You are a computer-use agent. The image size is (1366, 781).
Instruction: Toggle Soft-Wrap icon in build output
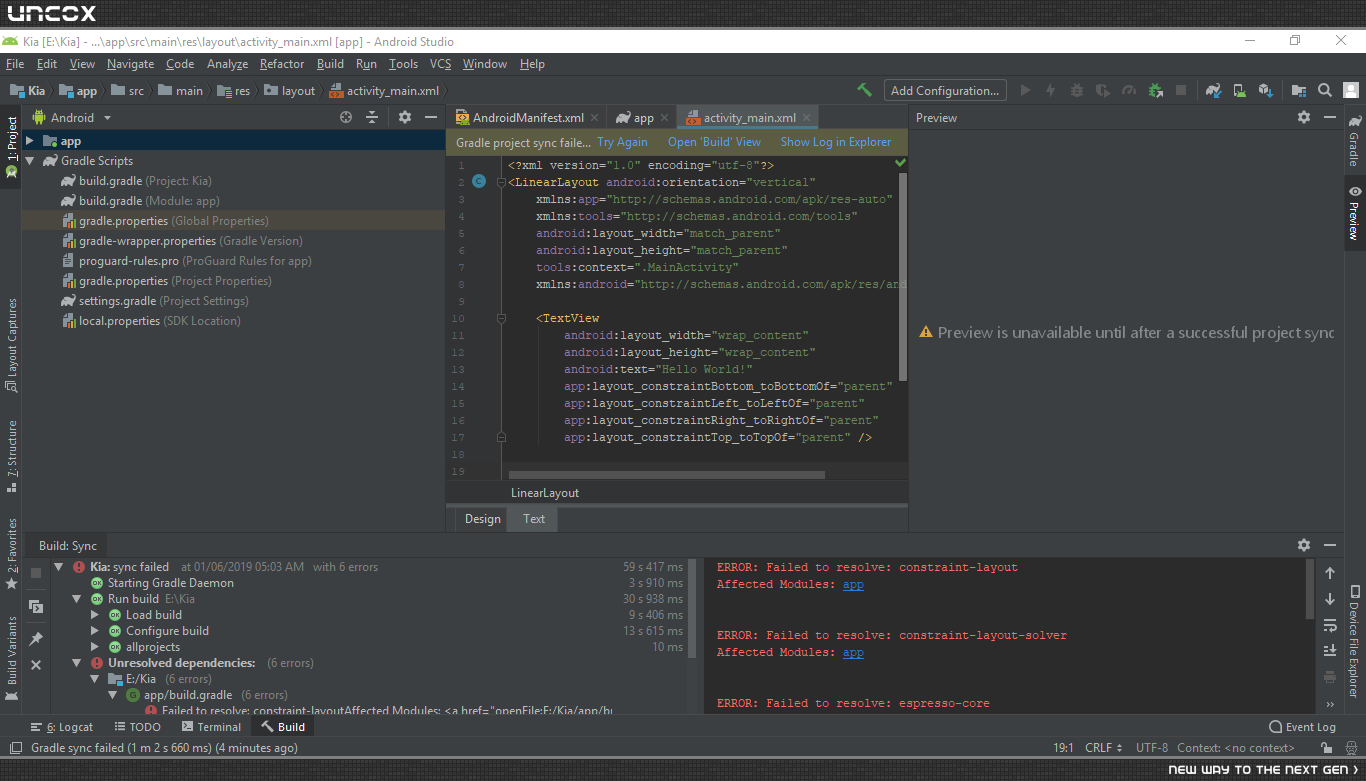tap(1330, 625)
